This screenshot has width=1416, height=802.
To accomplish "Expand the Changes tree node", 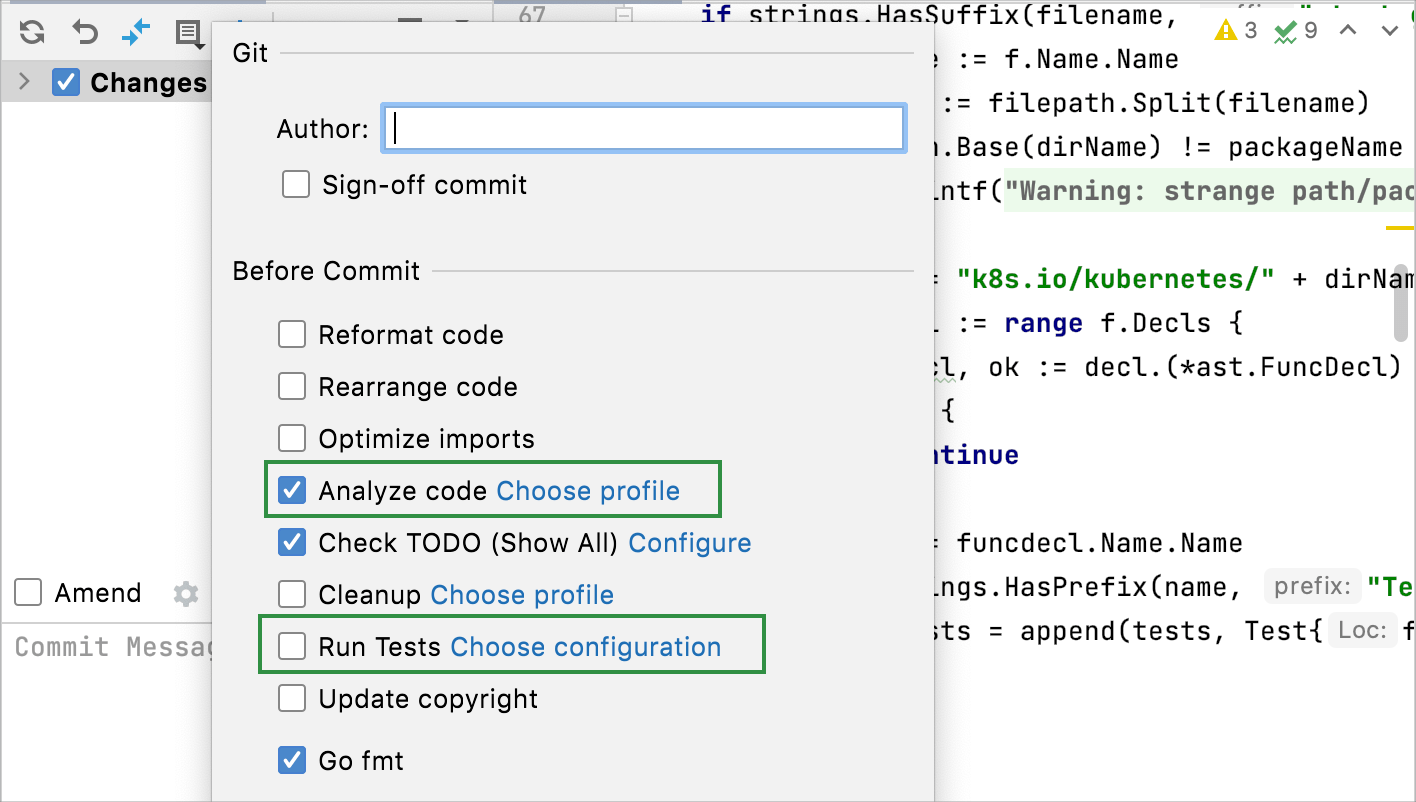I will (x=25, y=82).
